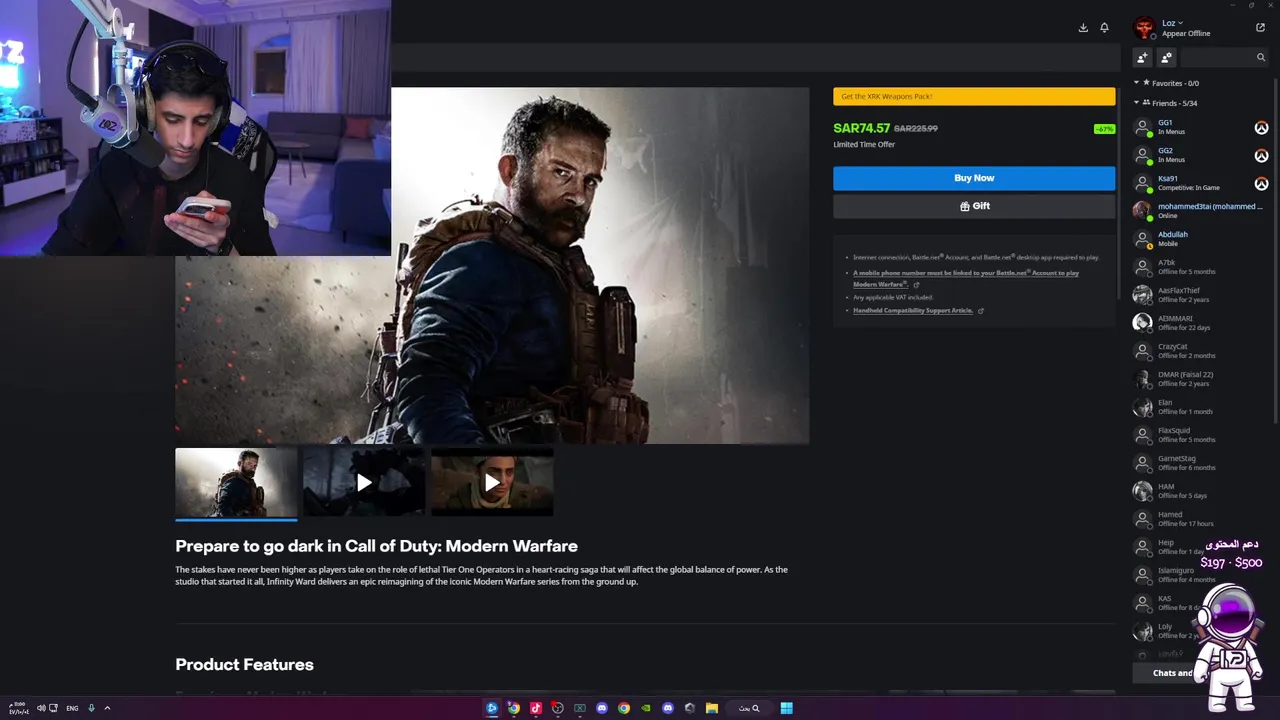Show hidden tray icons chevron

[x=107, y=708]
